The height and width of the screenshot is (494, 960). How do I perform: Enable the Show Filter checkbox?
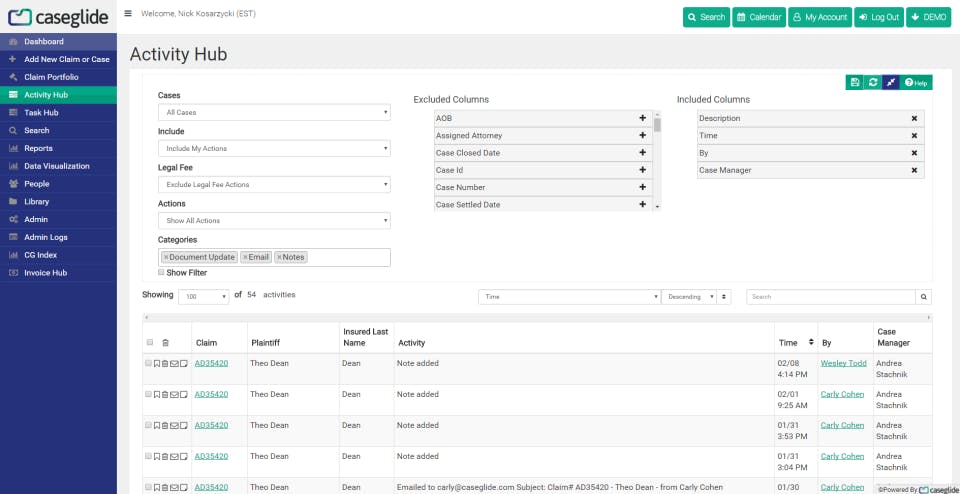(161, 272)
